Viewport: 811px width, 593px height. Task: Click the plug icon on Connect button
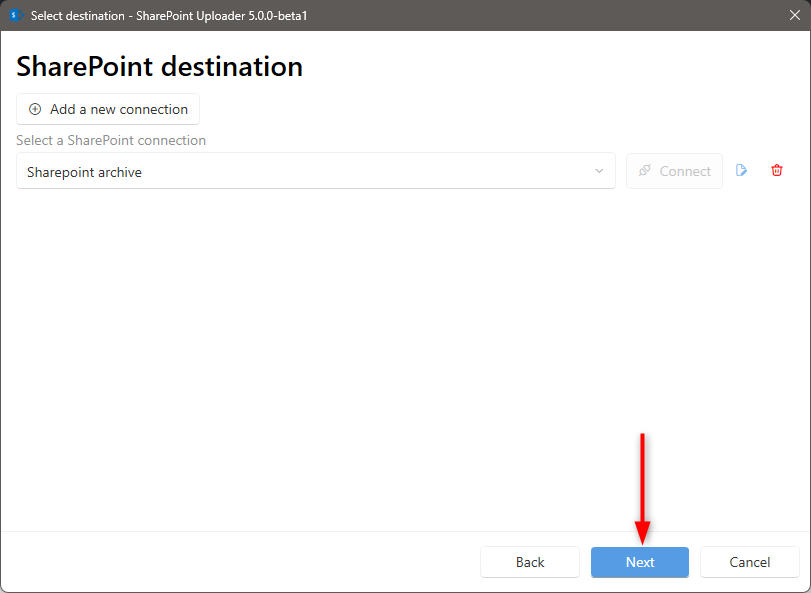pos(645,171)
